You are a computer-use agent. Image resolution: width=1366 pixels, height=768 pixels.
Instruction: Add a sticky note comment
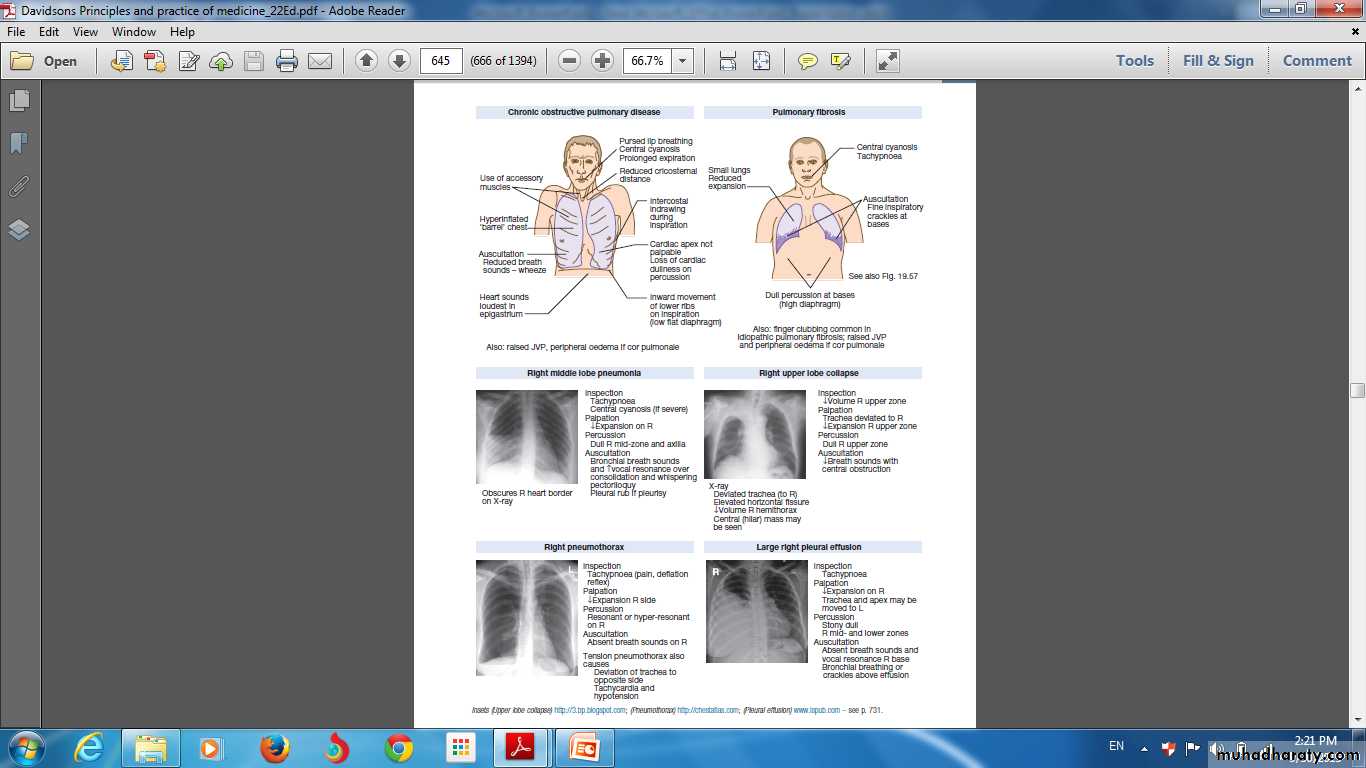point(807,61)
